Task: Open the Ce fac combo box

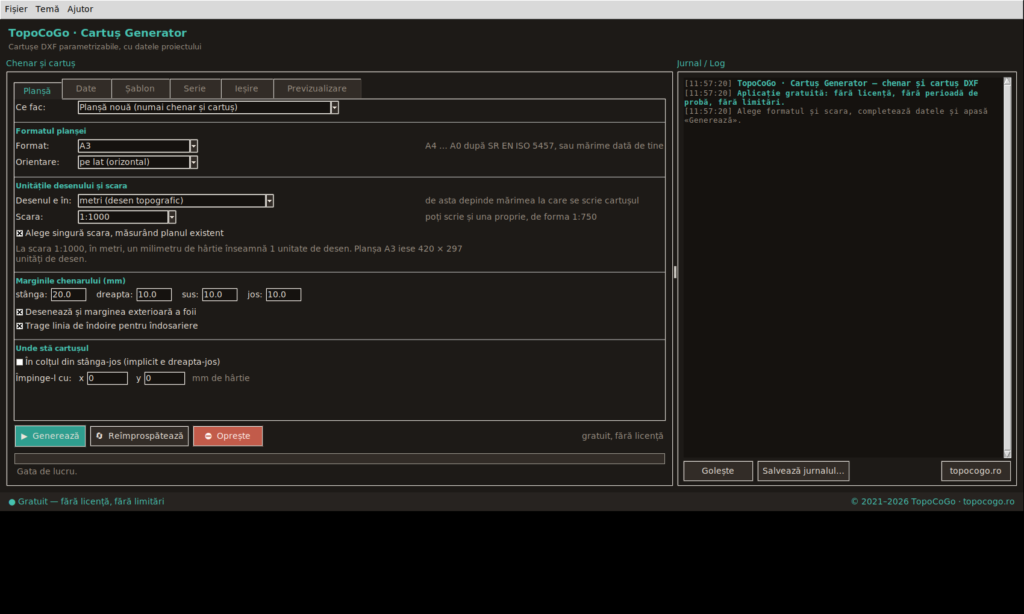Action: pos(208,107)
